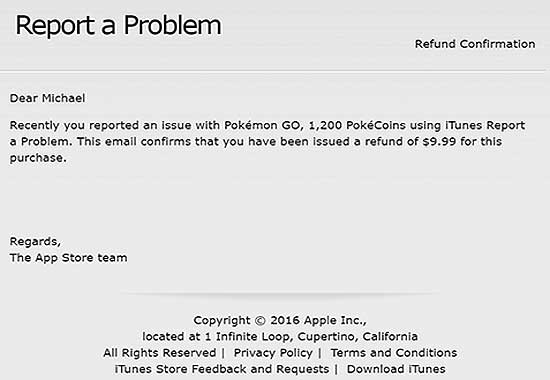Click the All Rights Reserved text
Image resolution: width=550 pixels, height=380 pixels.
[160, 353]
